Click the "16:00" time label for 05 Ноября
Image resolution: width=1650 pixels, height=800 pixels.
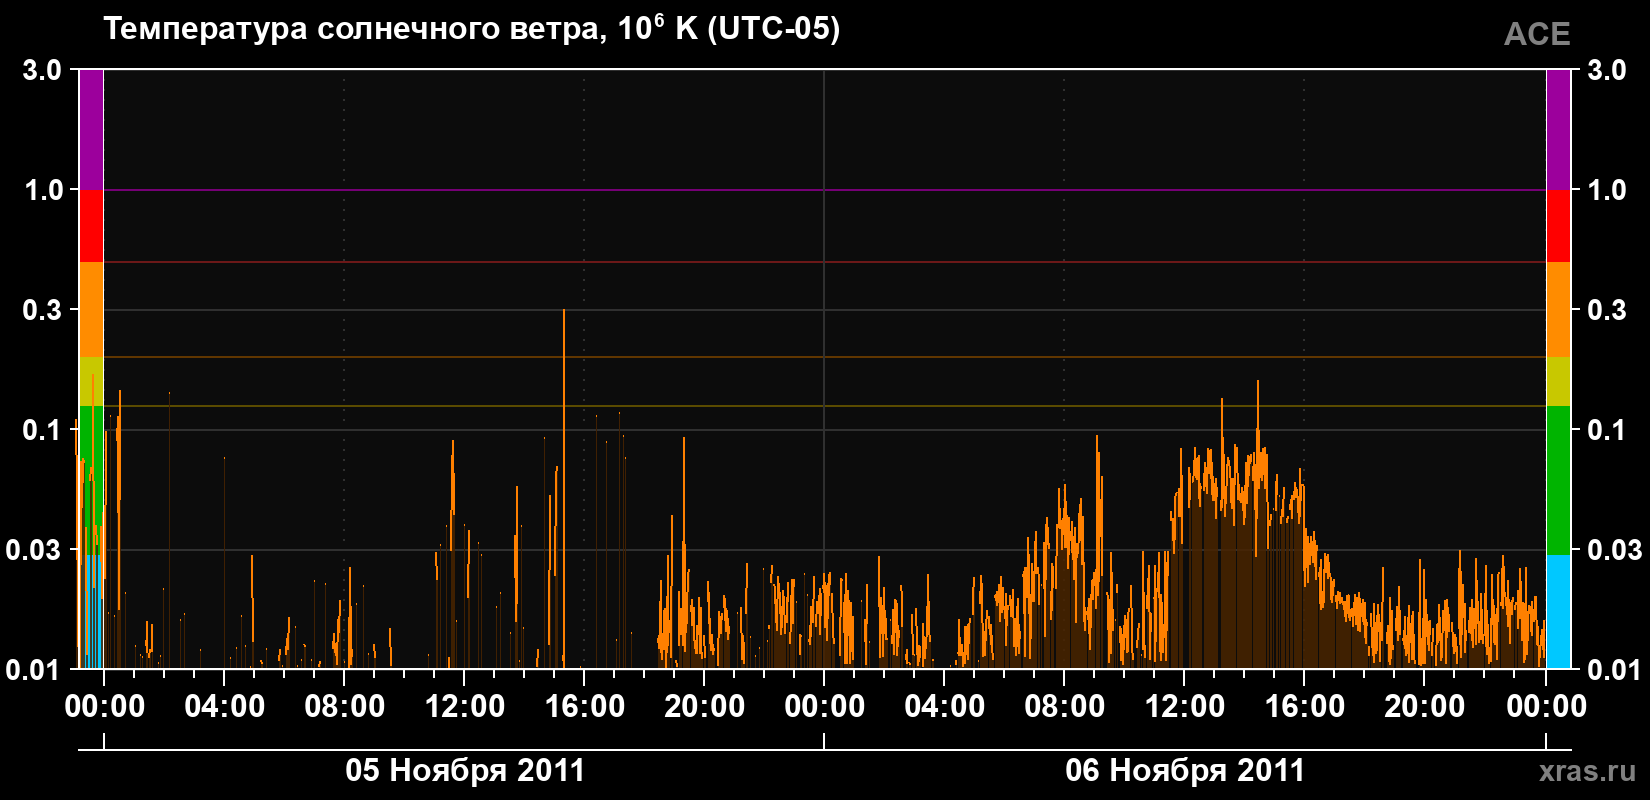[585, 707]
